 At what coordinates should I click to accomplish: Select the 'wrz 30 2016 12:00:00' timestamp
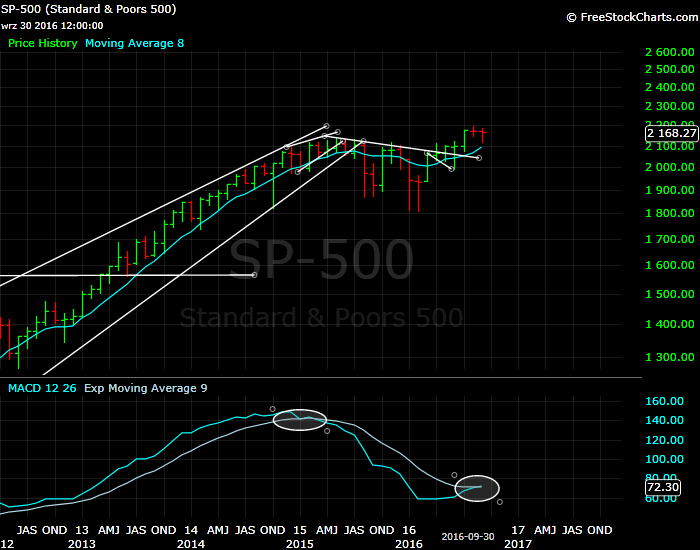point(52,25)
